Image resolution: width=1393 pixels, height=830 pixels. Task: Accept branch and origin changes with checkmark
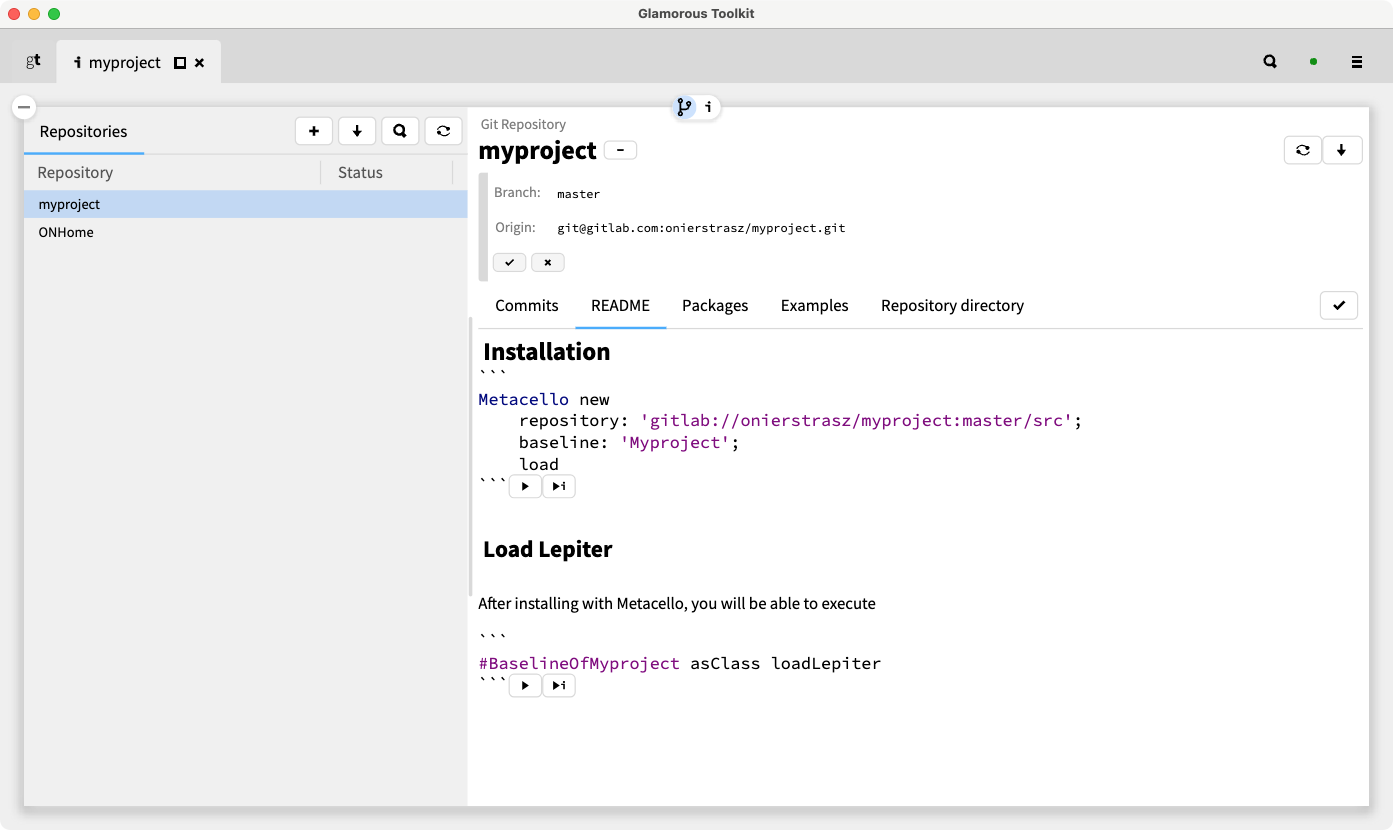pyautogui.click(x=509, y=262)
